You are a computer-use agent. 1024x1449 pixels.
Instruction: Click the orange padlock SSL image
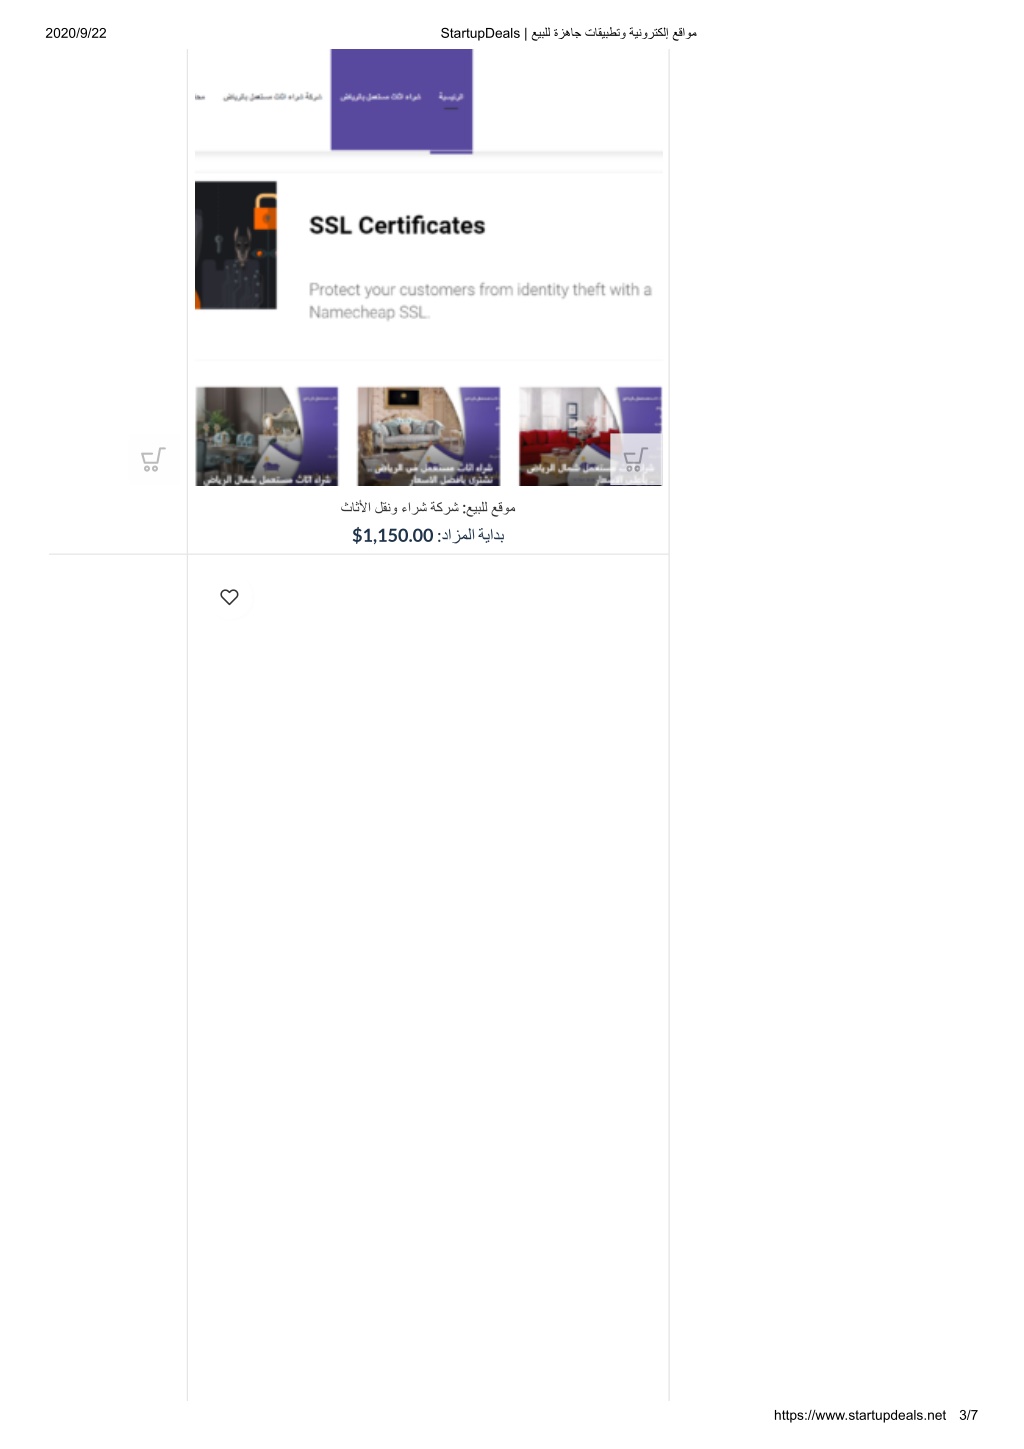click(x=236, y=245)
